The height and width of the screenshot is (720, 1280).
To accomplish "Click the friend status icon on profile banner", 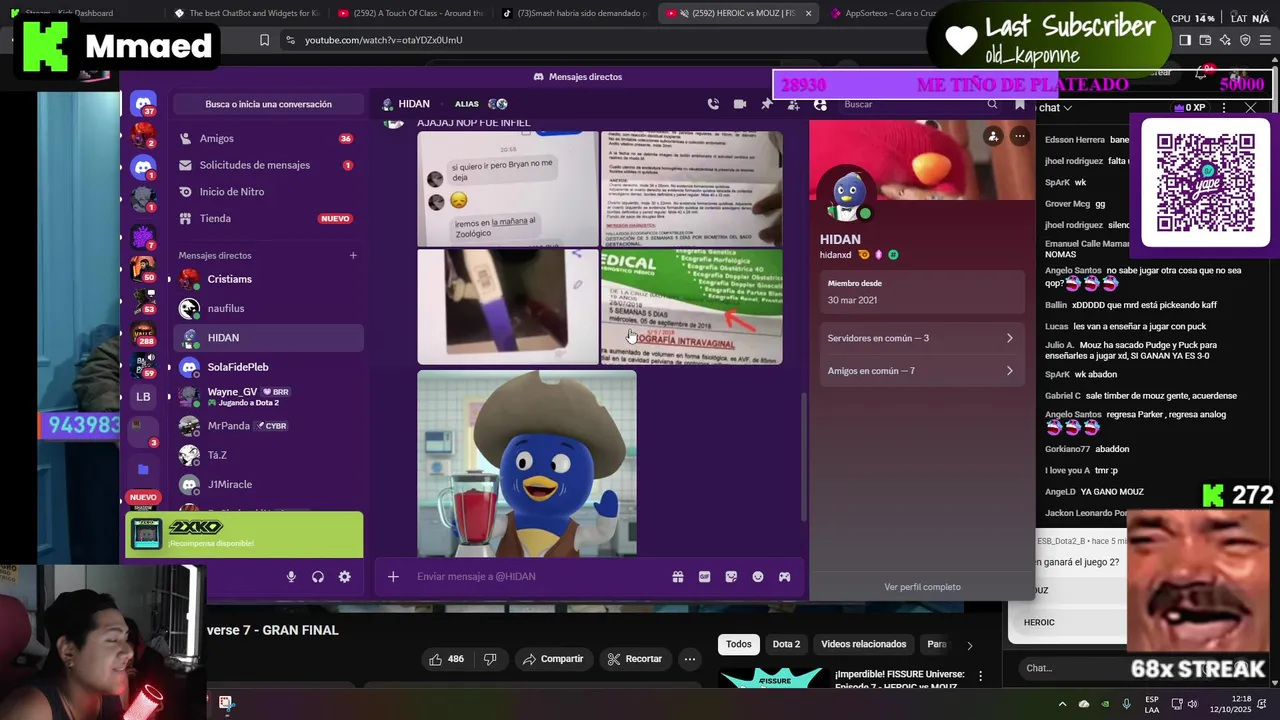I will click(x=993, y=136).
